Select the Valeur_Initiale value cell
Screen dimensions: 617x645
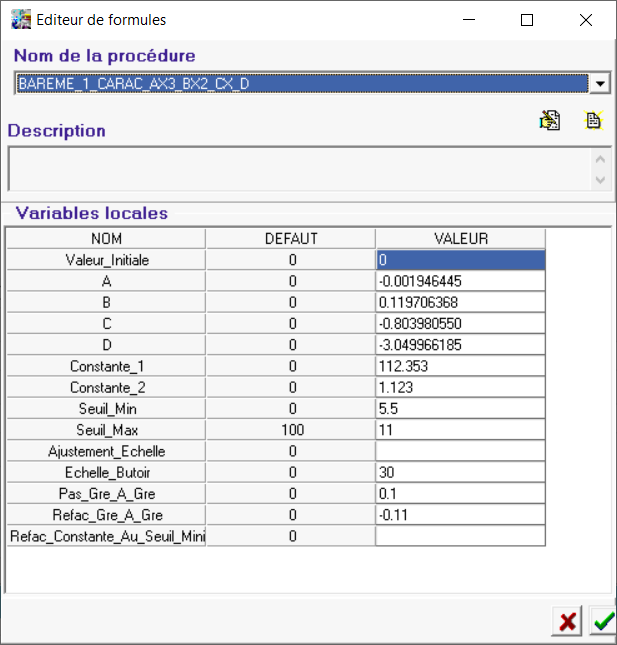pos(460,260)
